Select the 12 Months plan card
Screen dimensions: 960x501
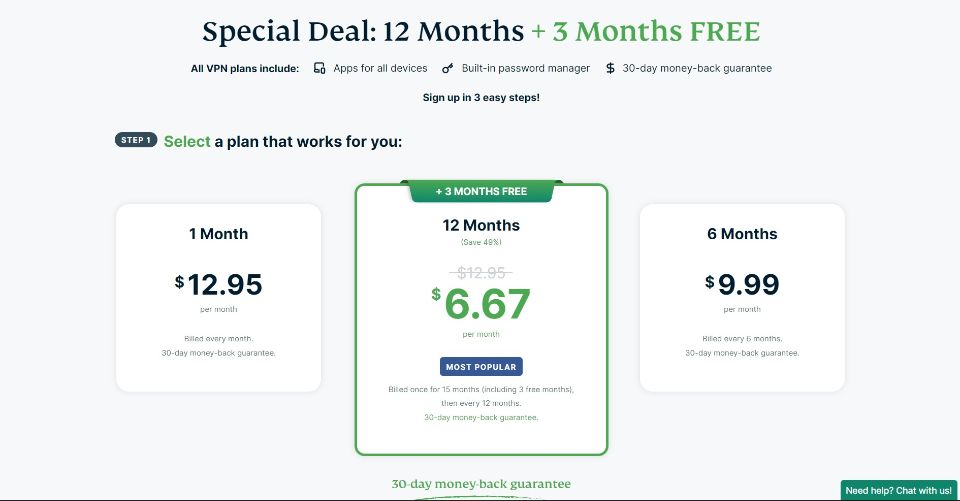coord(481,319)
